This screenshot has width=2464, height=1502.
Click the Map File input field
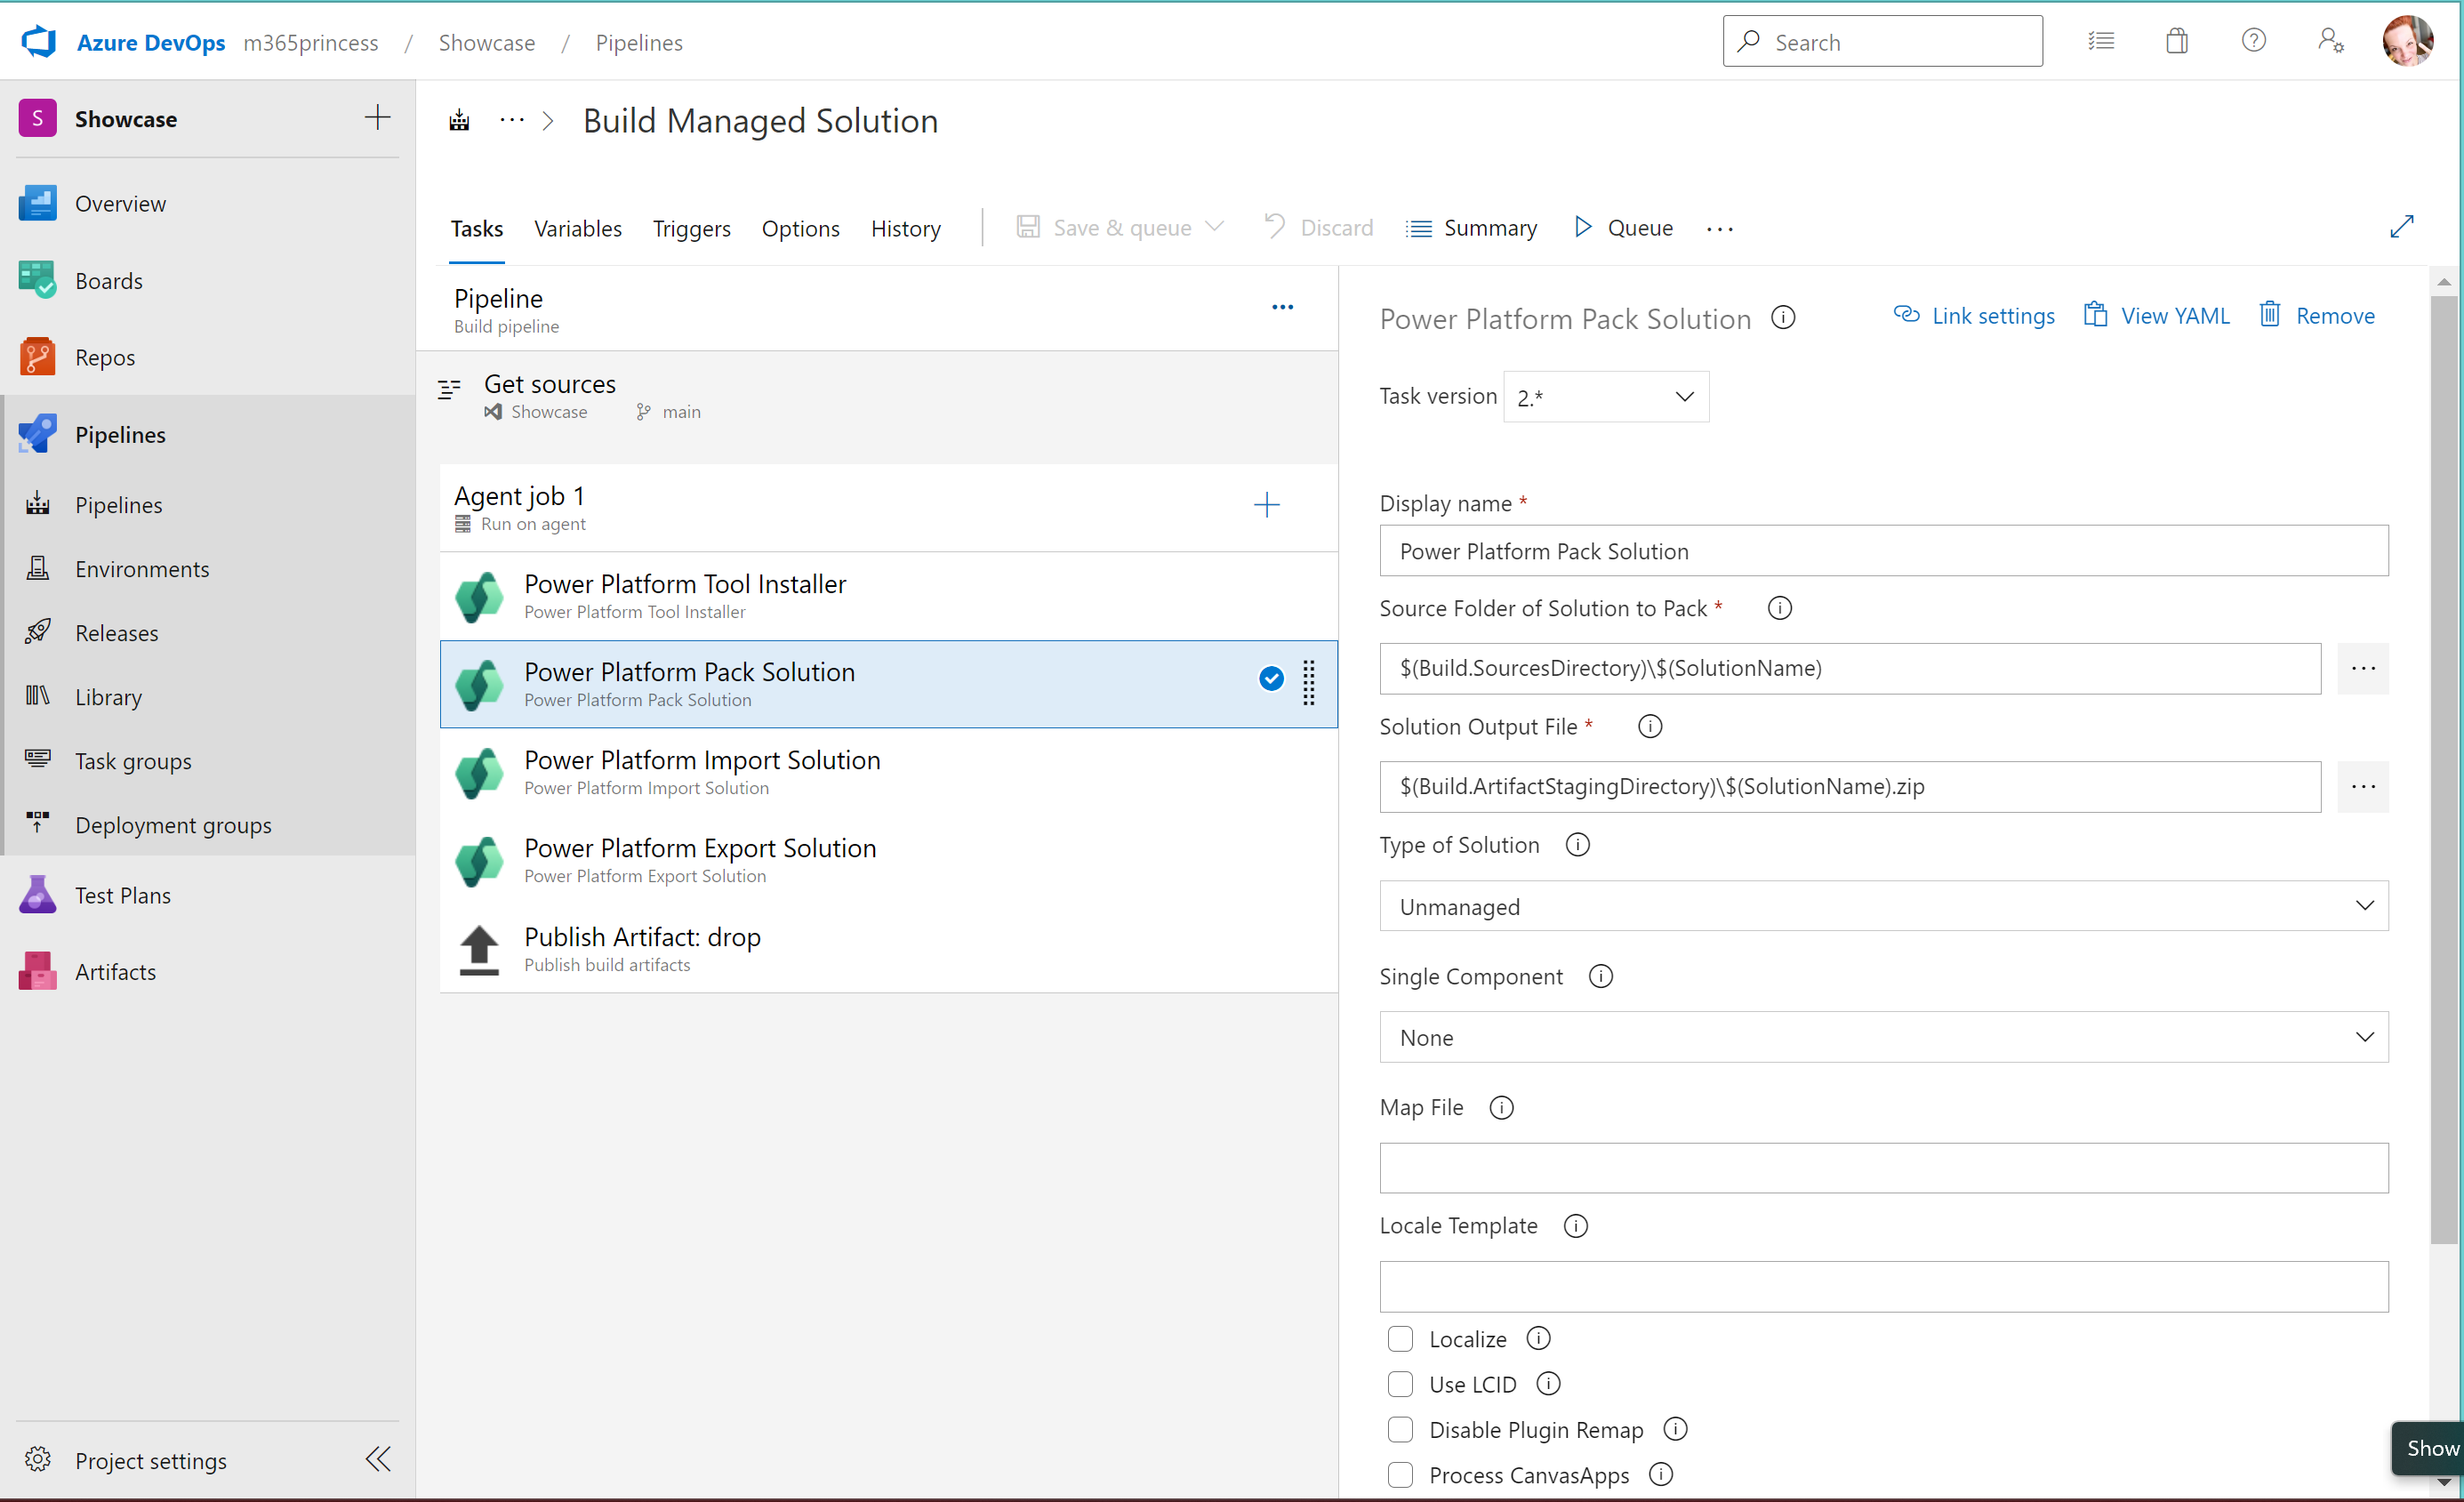(1883, 1168)
